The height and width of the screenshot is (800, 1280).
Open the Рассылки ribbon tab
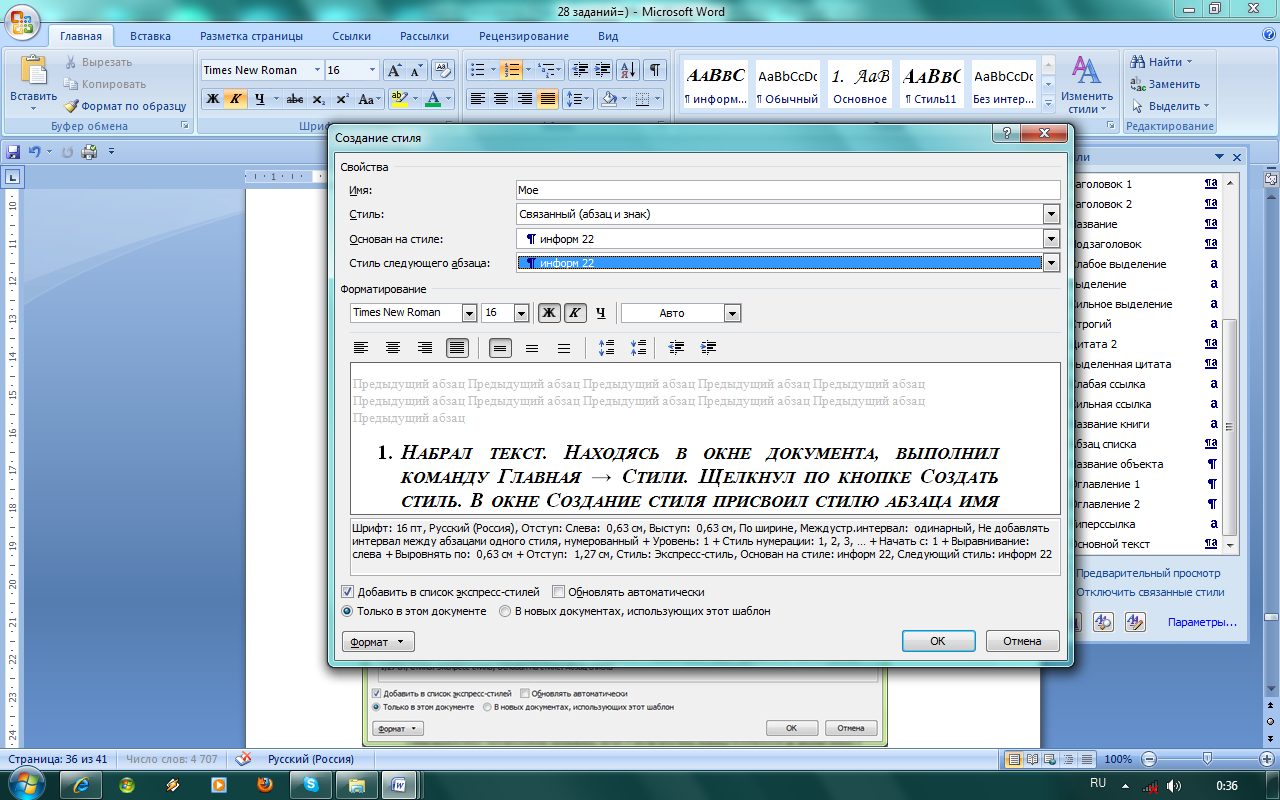click(x=424, y=36)
